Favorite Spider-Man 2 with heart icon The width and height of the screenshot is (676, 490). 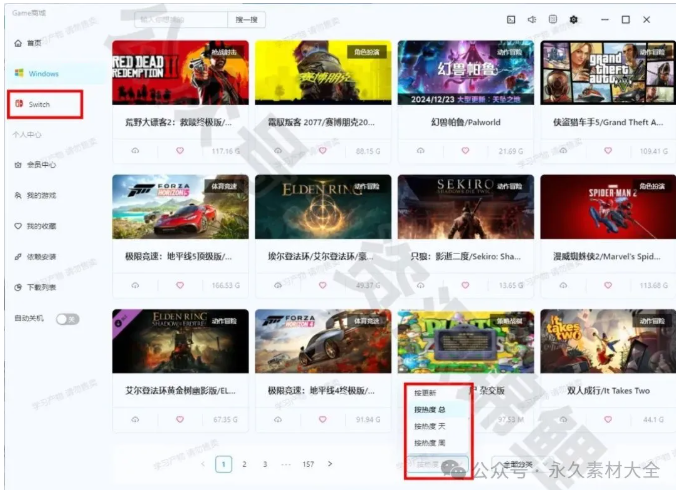(608, 285)
